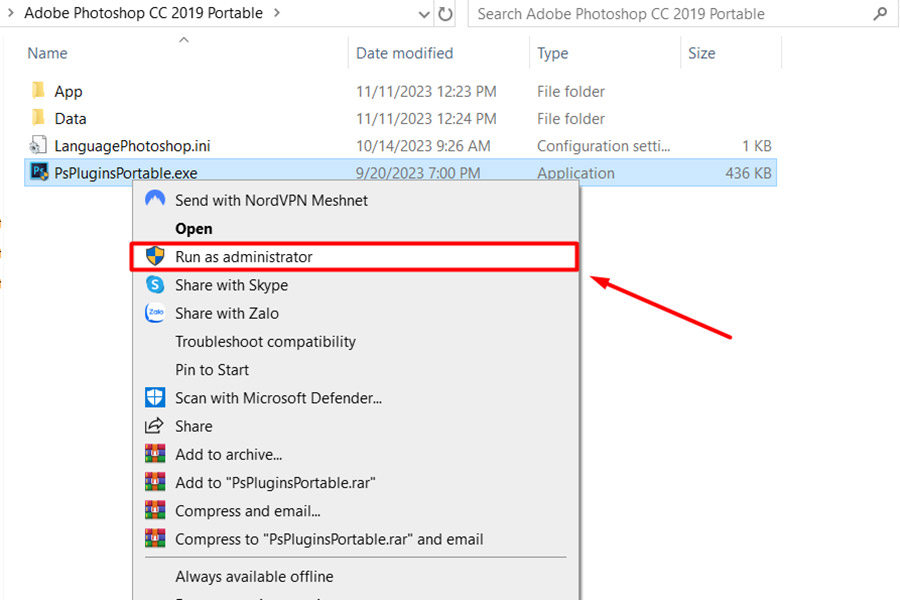Click the administrator shield icon
This screenshot has width=900, height=600.
pyautogui.click(x=155, y=256)
